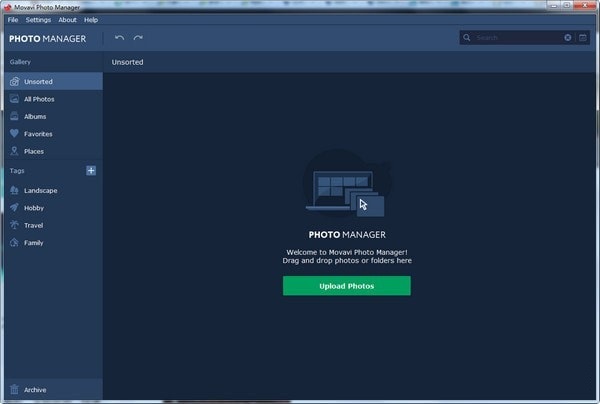Click the Family house icon
Viewport: 600px width, 404px height.
pos(15,243)
